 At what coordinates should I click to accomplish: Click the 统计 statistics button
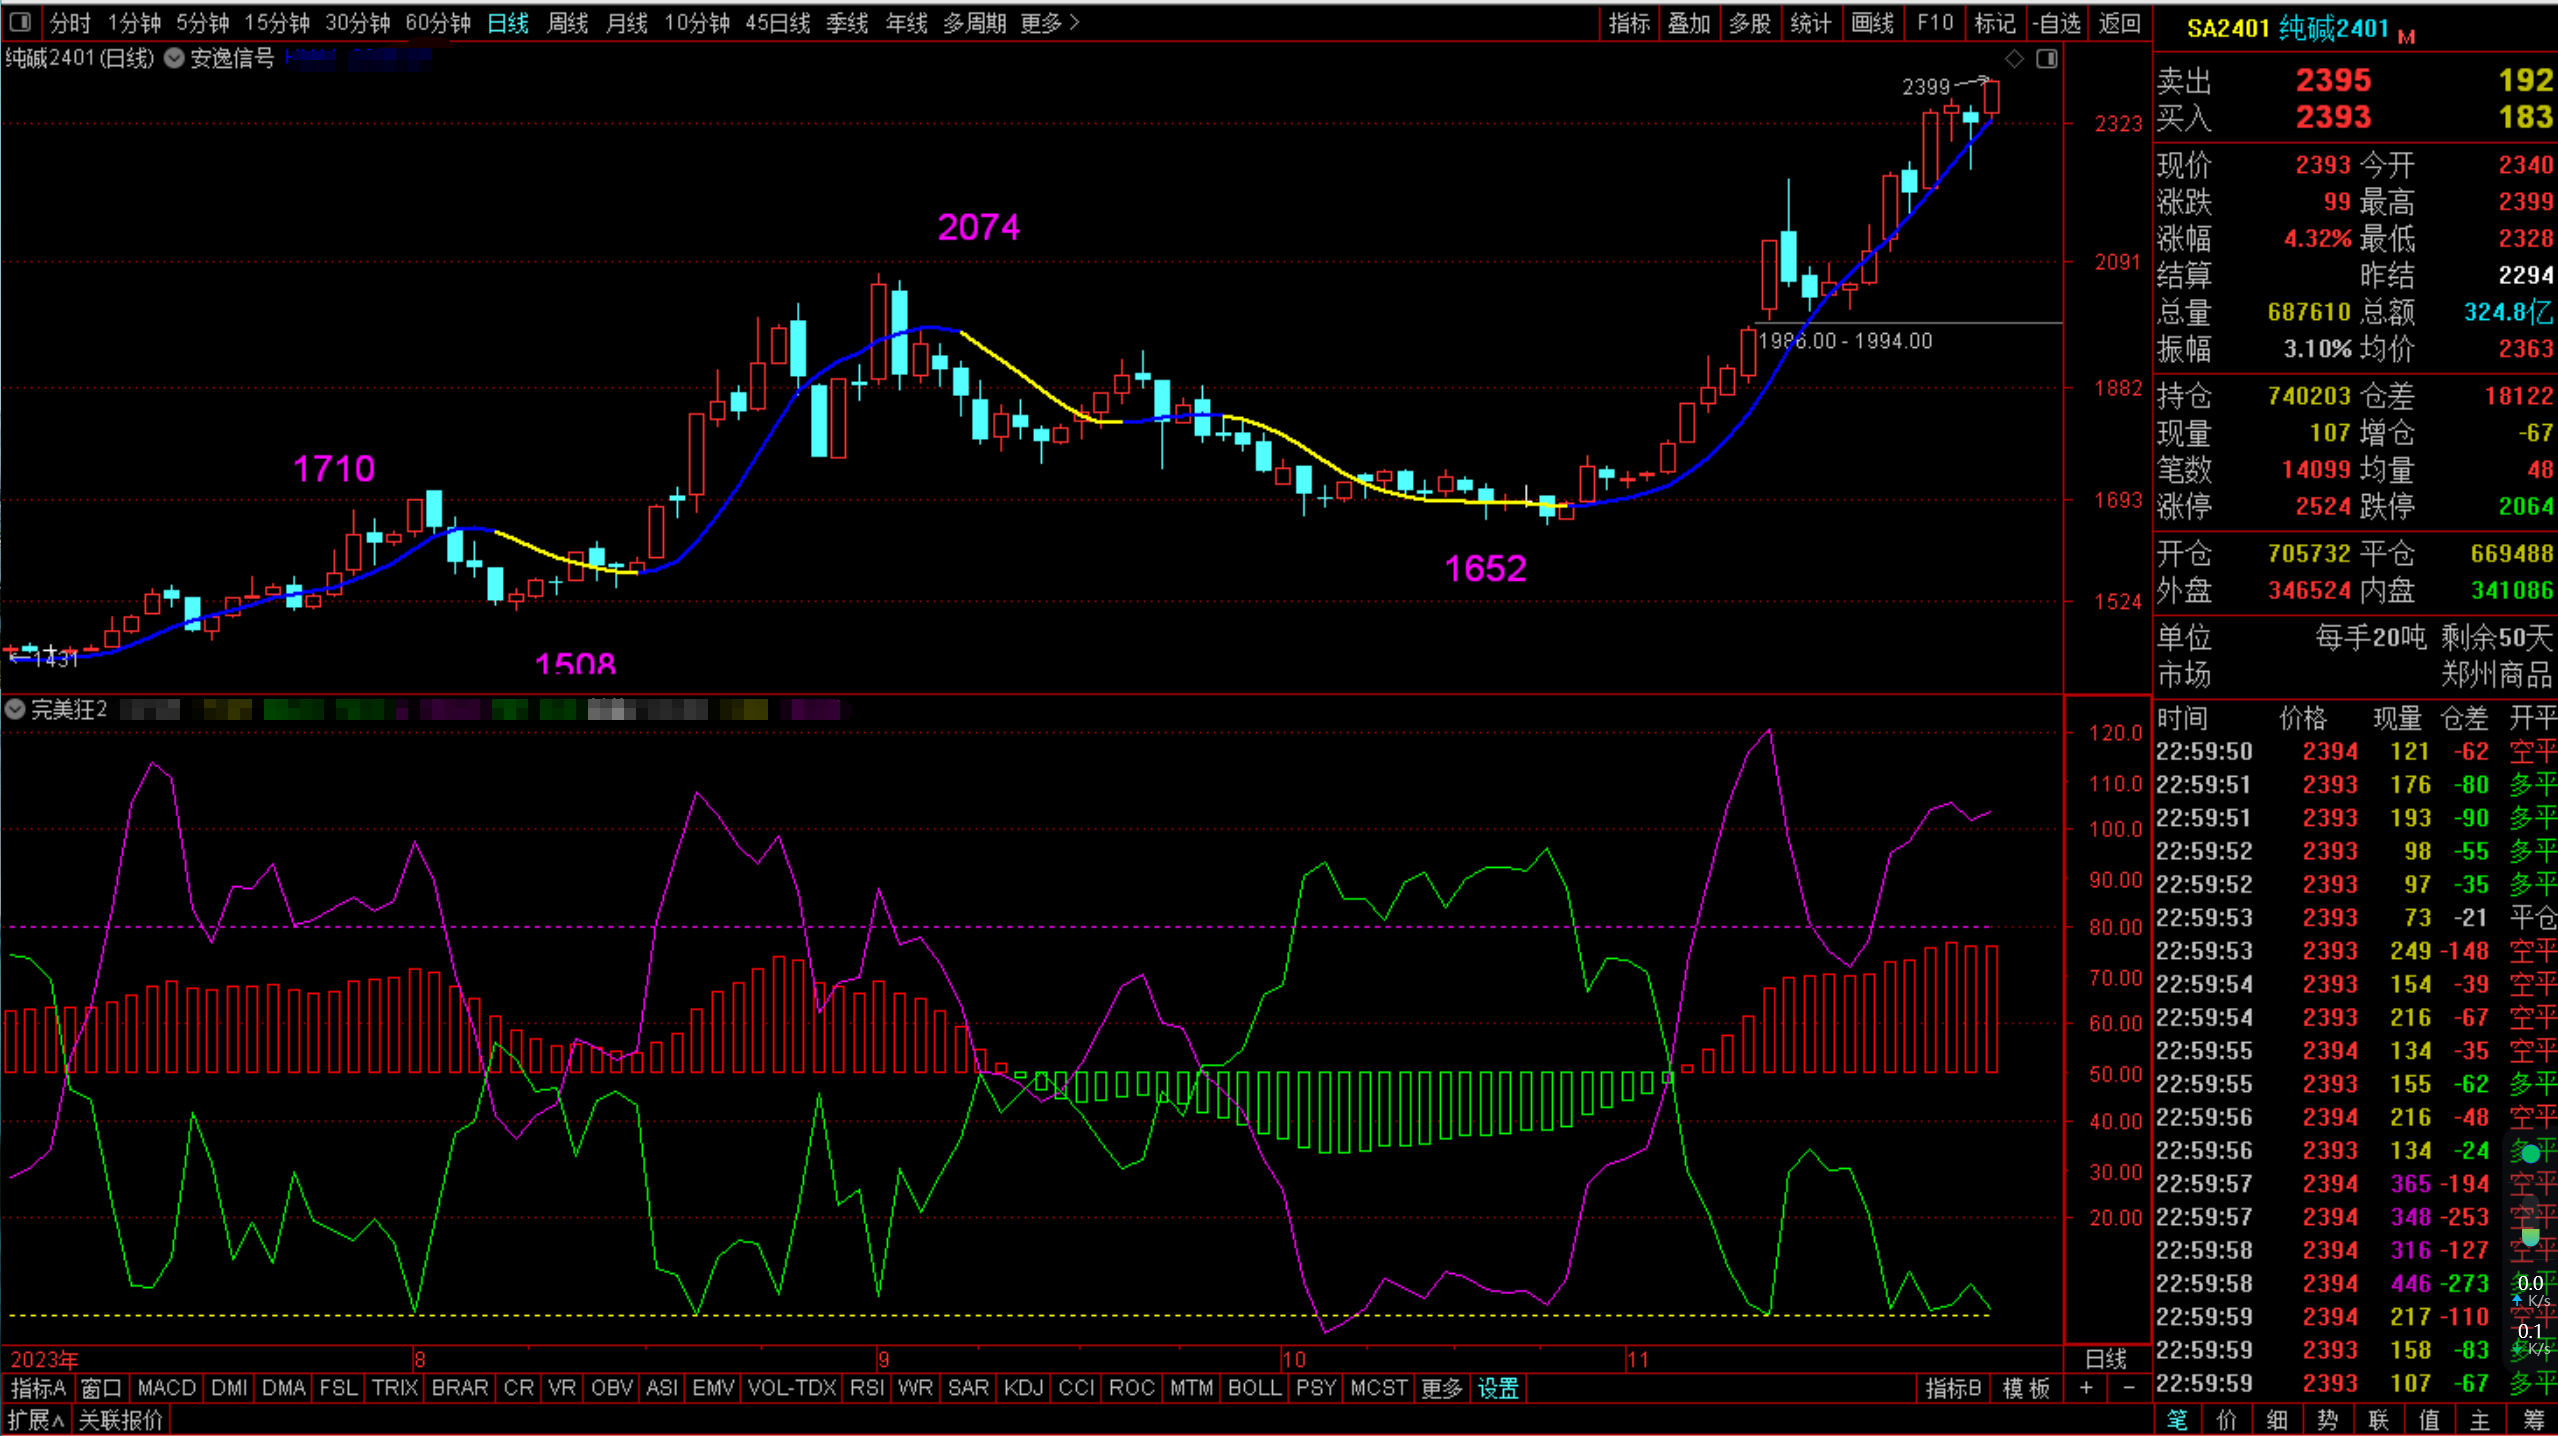[1811, 22]
